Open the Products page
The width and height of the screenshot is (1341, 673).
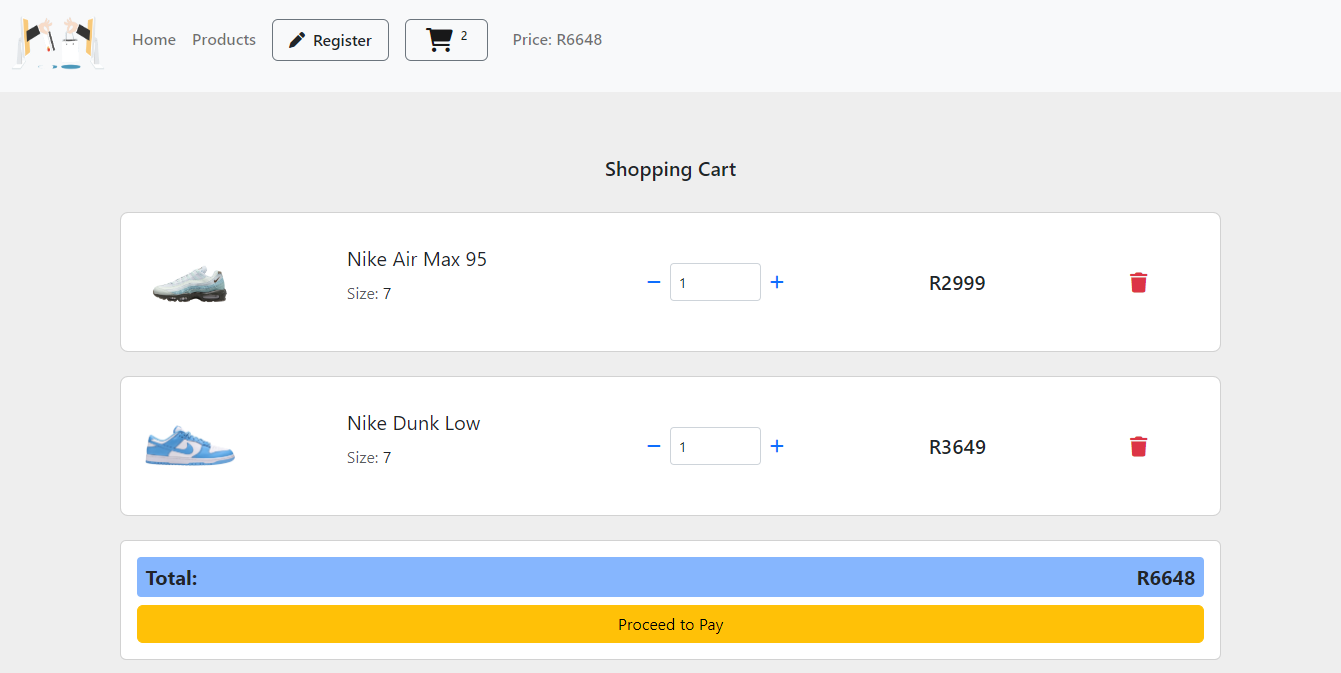coord(224,40)
